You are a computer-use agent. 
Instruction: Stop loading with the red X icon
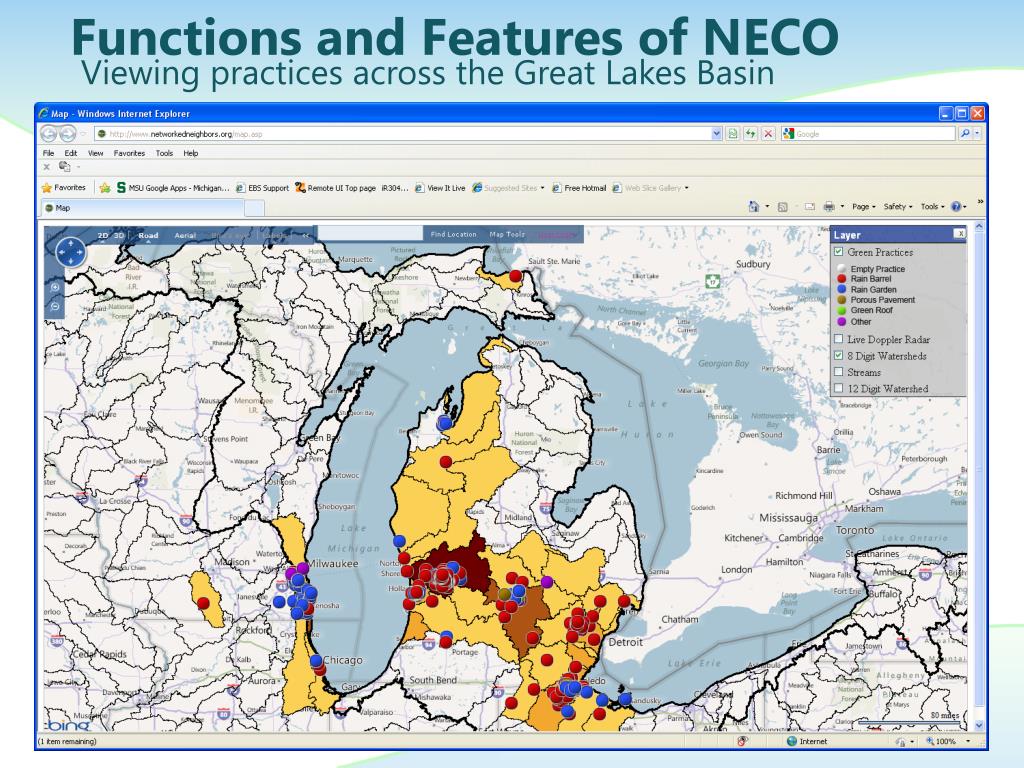tap(768, 134)
